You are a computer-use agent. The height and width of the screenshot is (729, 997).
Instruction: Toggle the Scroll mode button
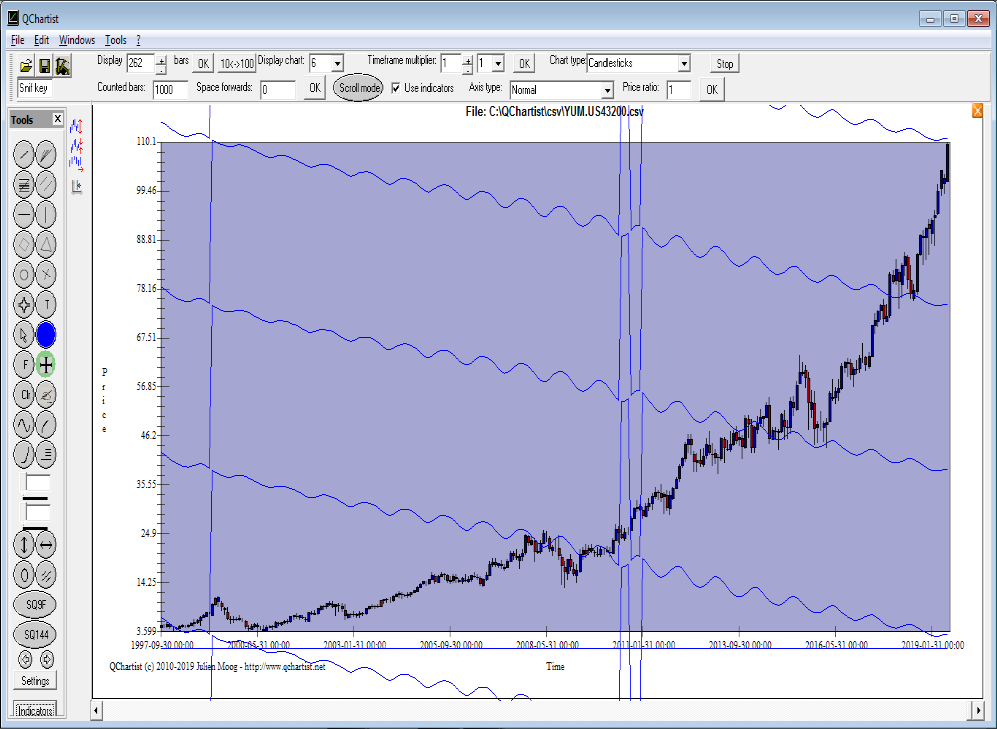click(358, 88)
